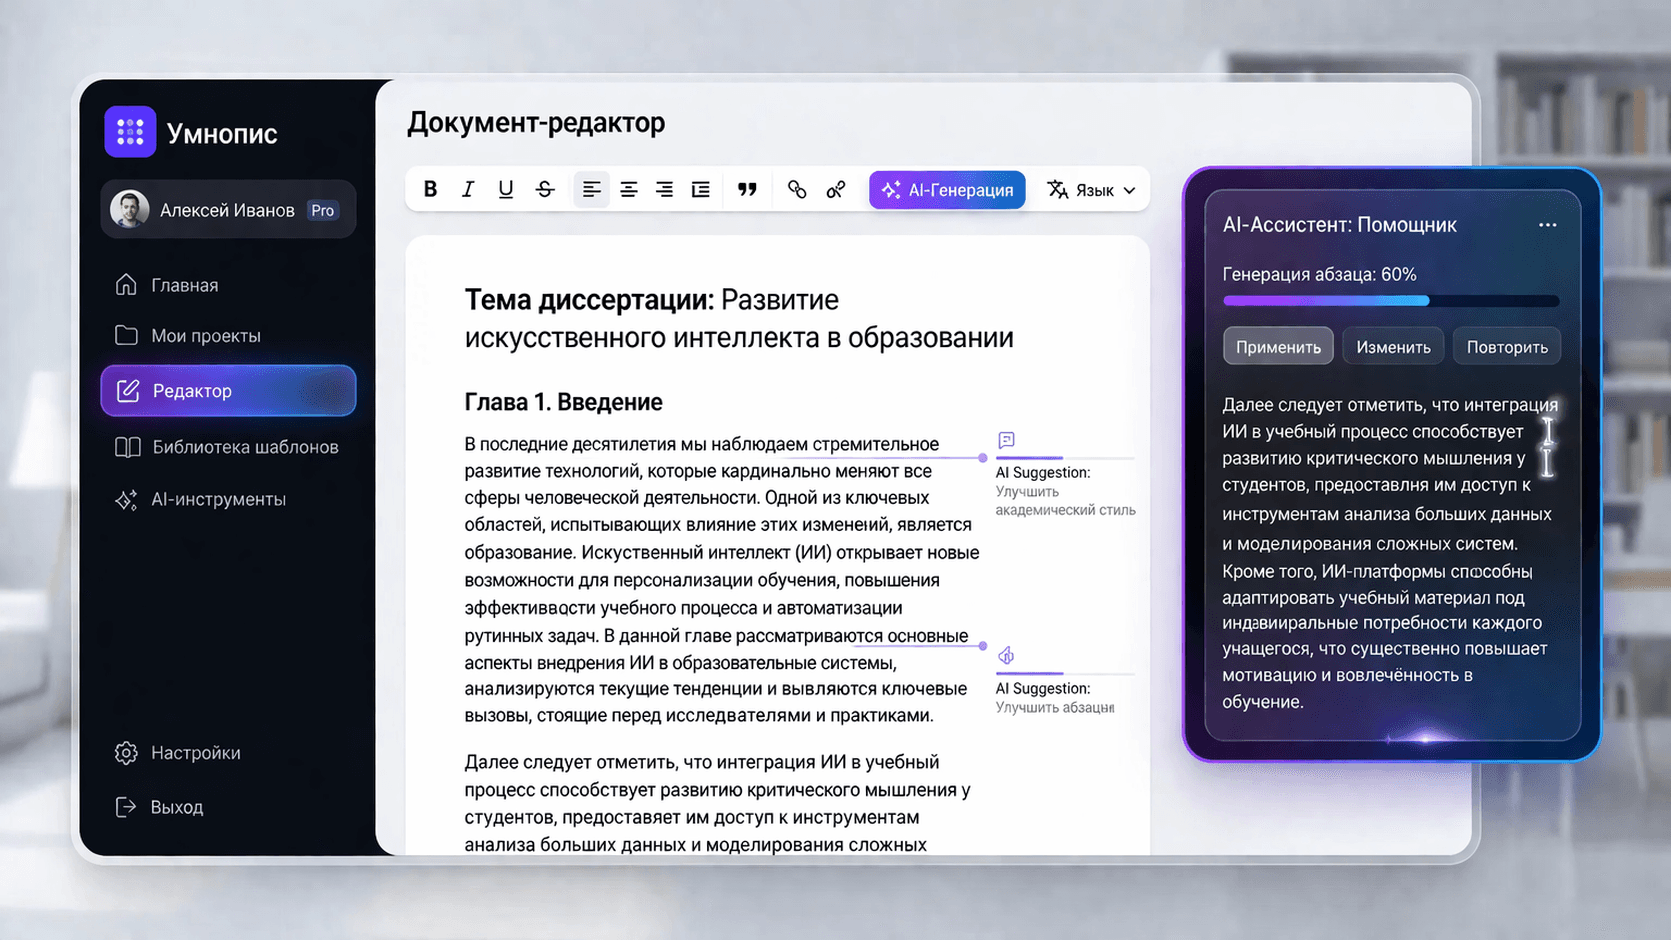Image resolution: width=1671 pixels, height=940 pixels.
Task: Apply the generated paragraph with Применить
Action: coord(1278,345)
